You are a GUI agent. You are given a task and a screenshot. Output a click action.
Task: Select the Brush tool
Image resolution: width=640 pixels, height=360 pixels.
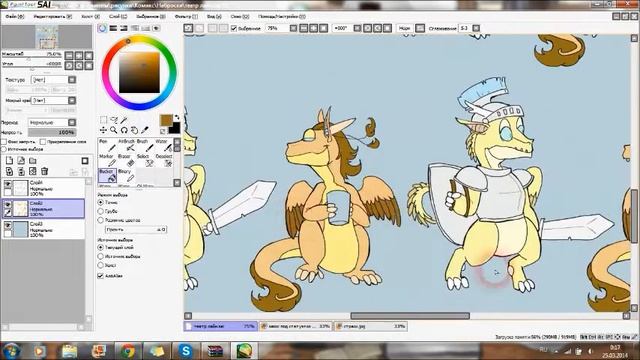click(145, 146)
